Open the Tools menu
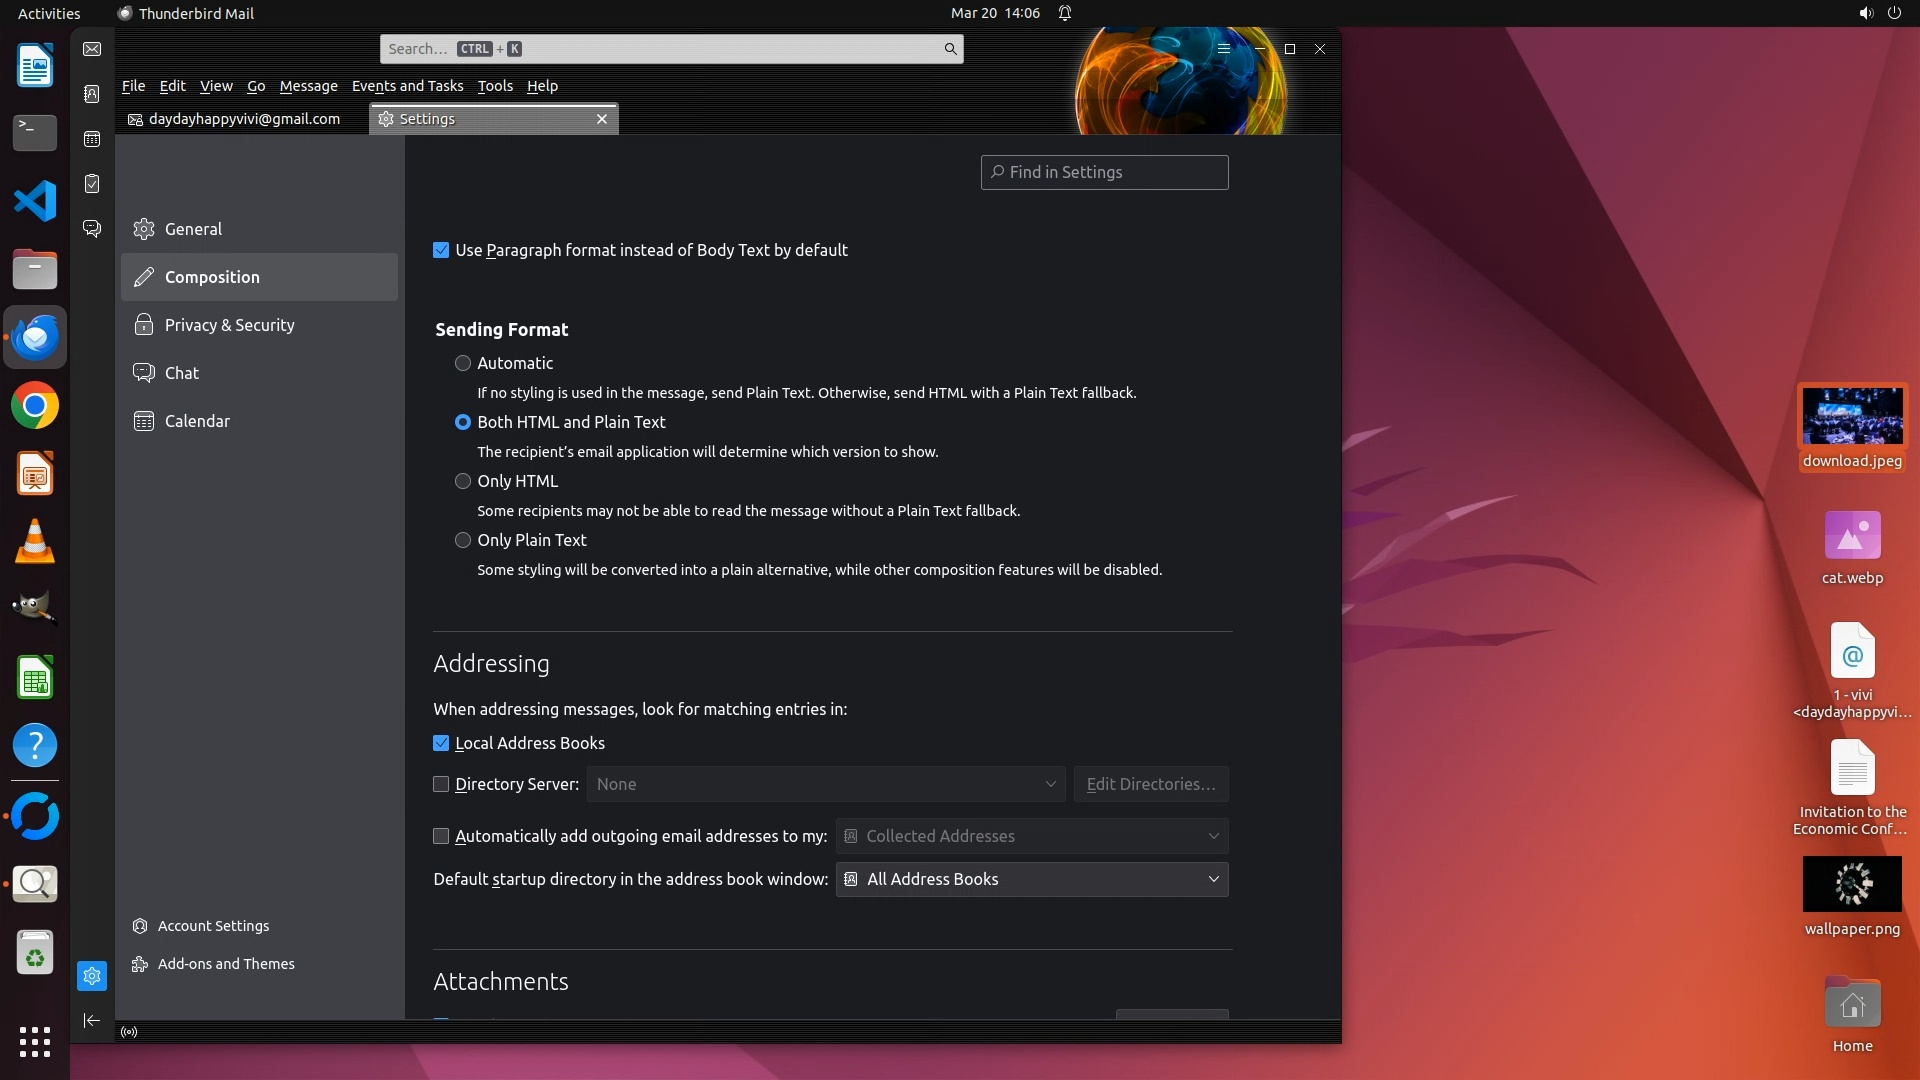This screenshot has width=1920, height=1080. pyautogui.click(x=494, y=86)
